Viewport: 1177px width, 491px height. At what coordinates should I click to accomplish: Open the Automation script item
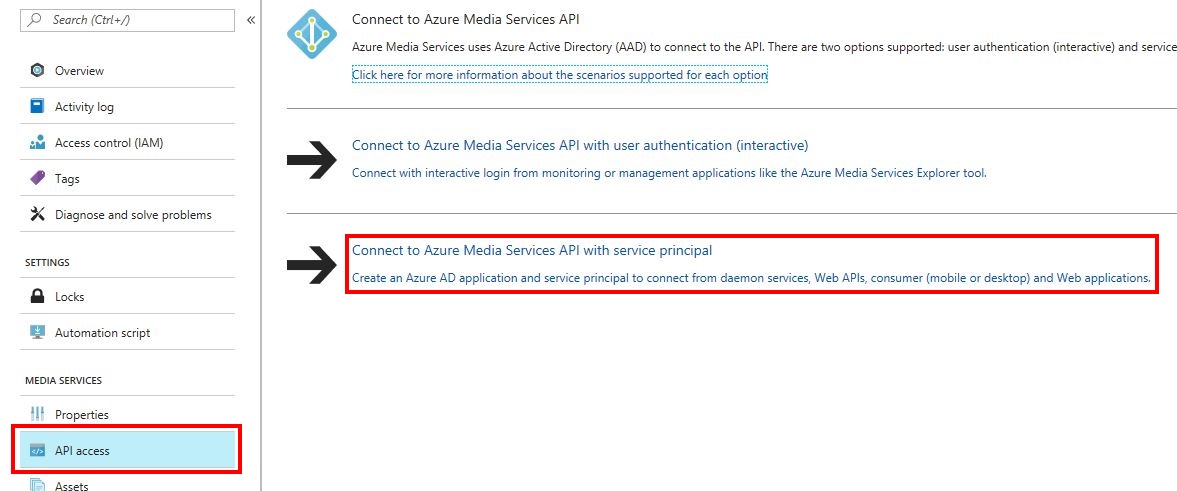128,333
